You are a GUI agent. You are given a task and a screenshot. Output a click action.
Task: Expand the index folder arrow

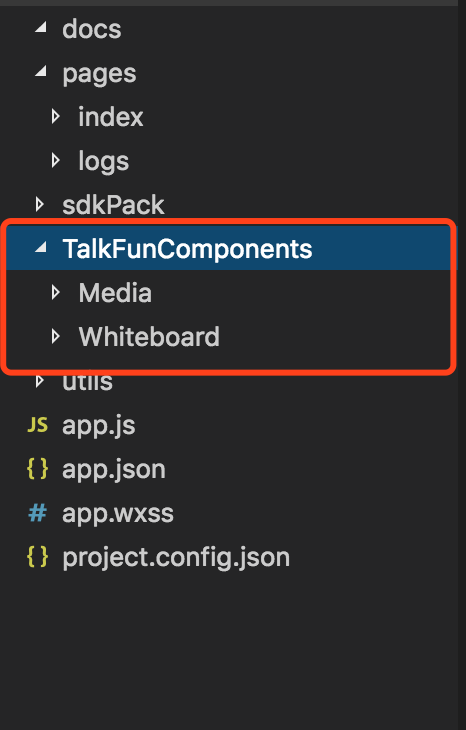[56, 116]
